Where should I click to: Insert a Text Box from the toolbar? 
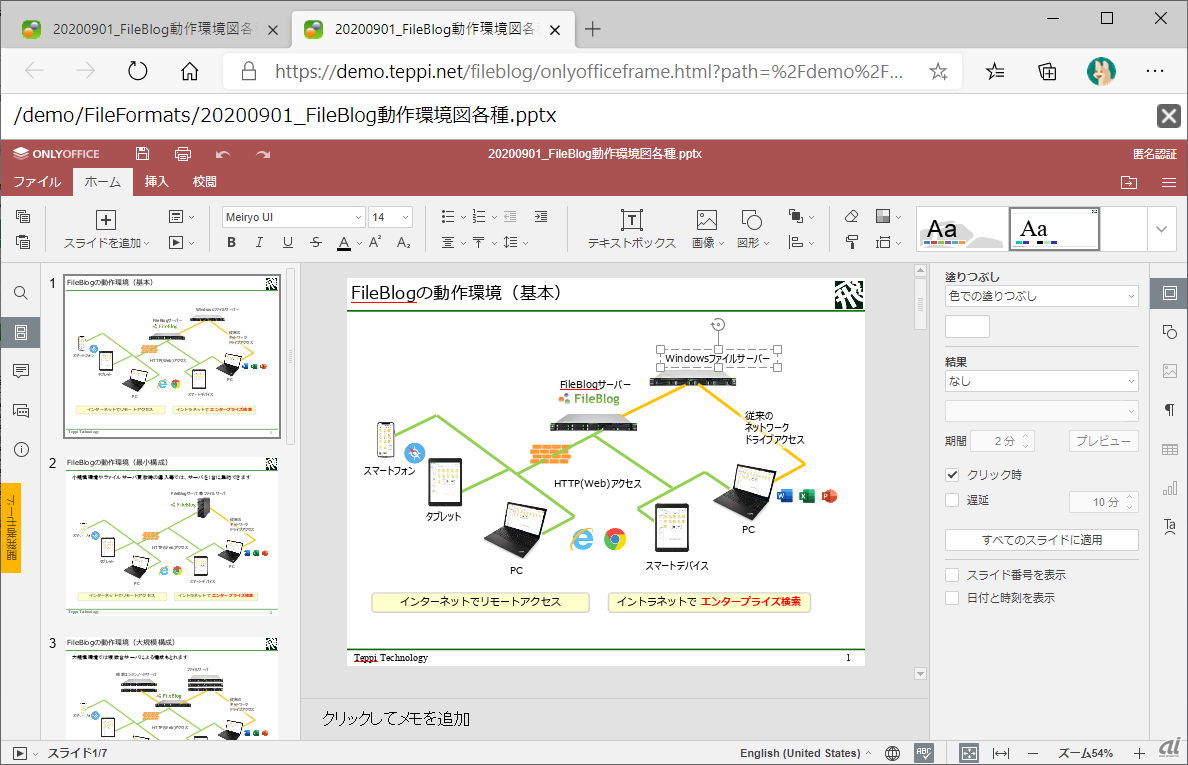[631, 229]
